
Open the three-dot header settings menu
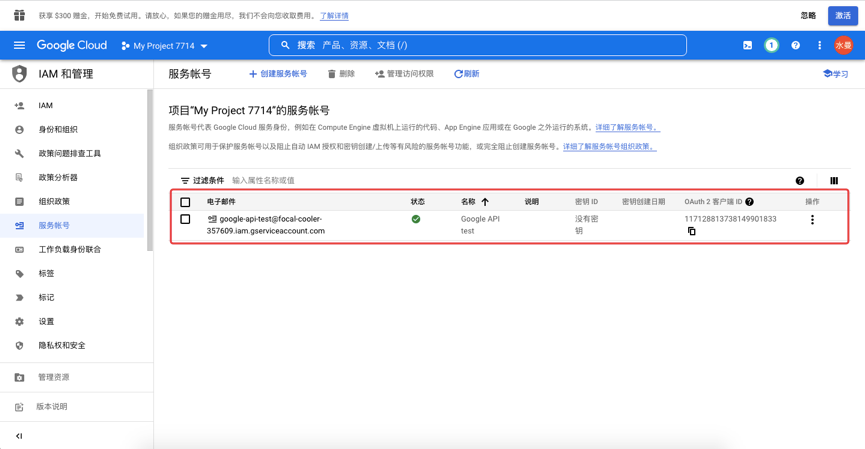coord(819,45)
